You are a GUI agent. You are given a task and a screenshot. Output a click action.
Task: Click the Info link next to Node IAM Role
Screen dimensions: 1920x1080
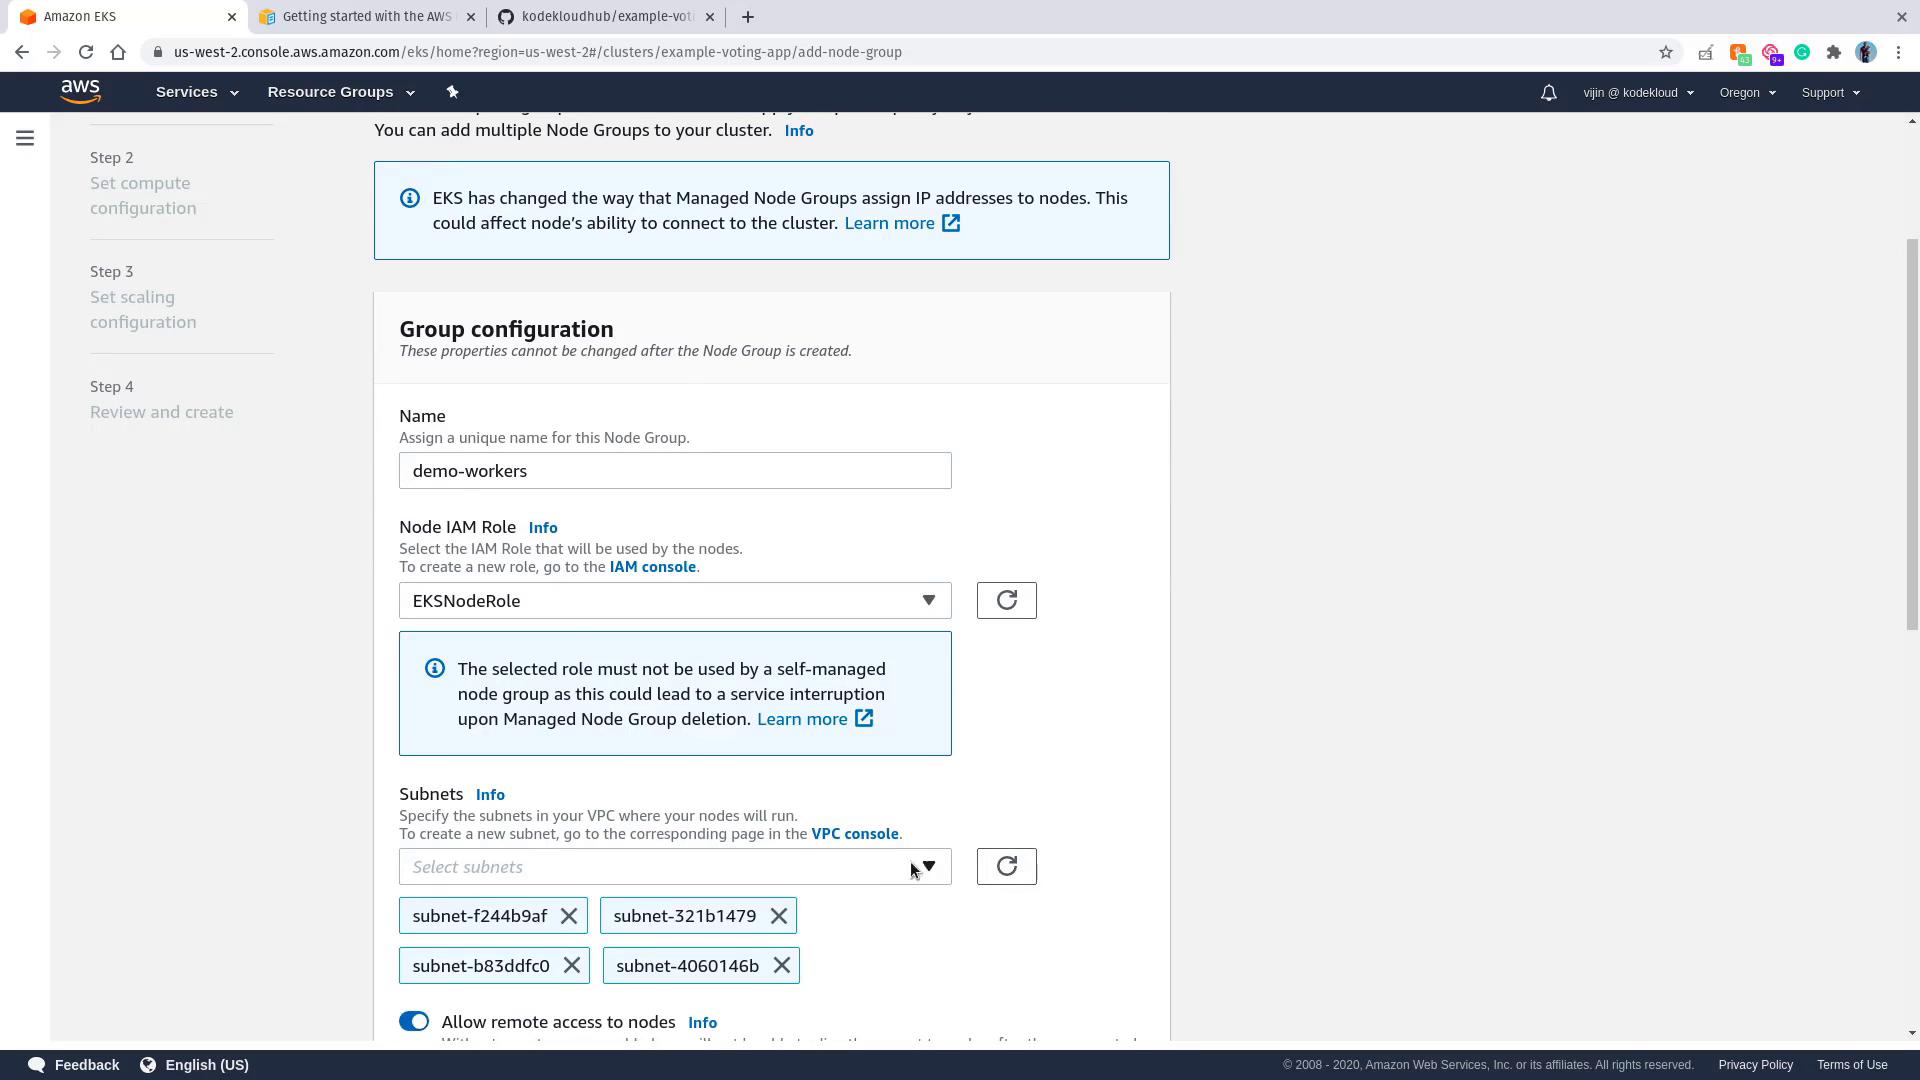[543, 528]
